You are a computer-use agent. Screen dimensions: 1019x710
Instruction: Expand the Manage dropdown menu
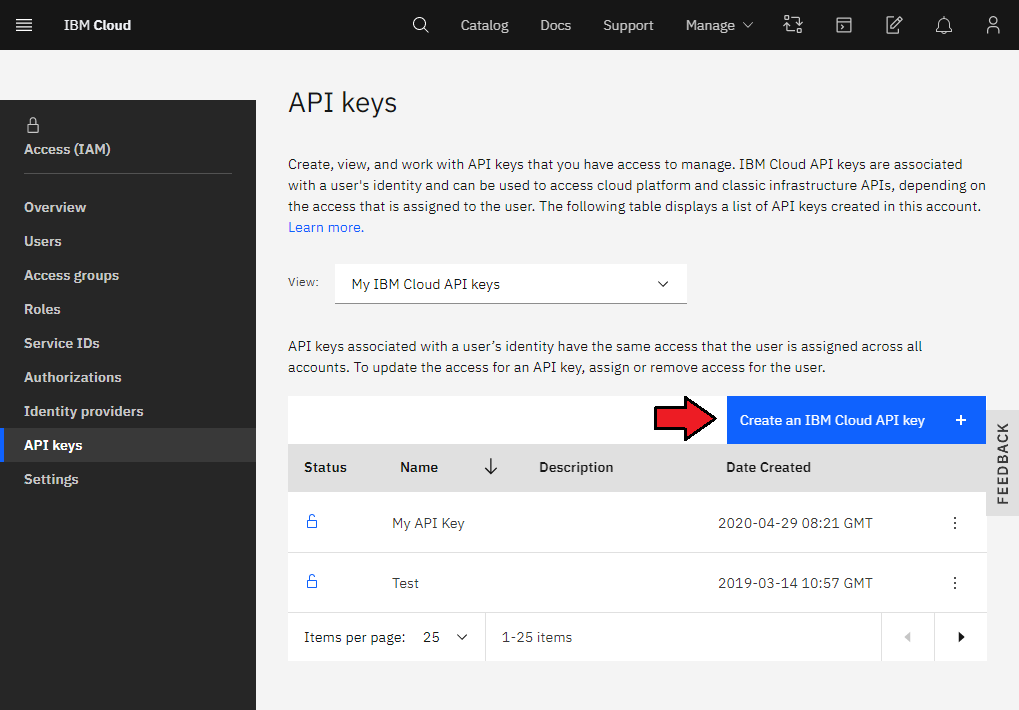[x=719, y=25]
